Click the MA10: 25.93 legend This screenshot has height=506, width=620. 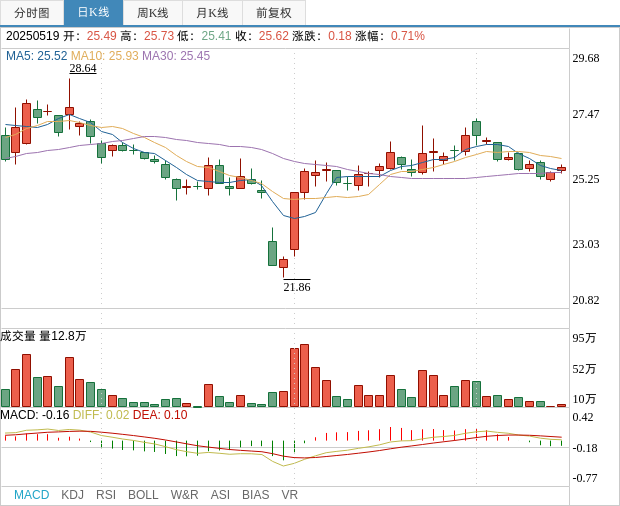(105, 56)
